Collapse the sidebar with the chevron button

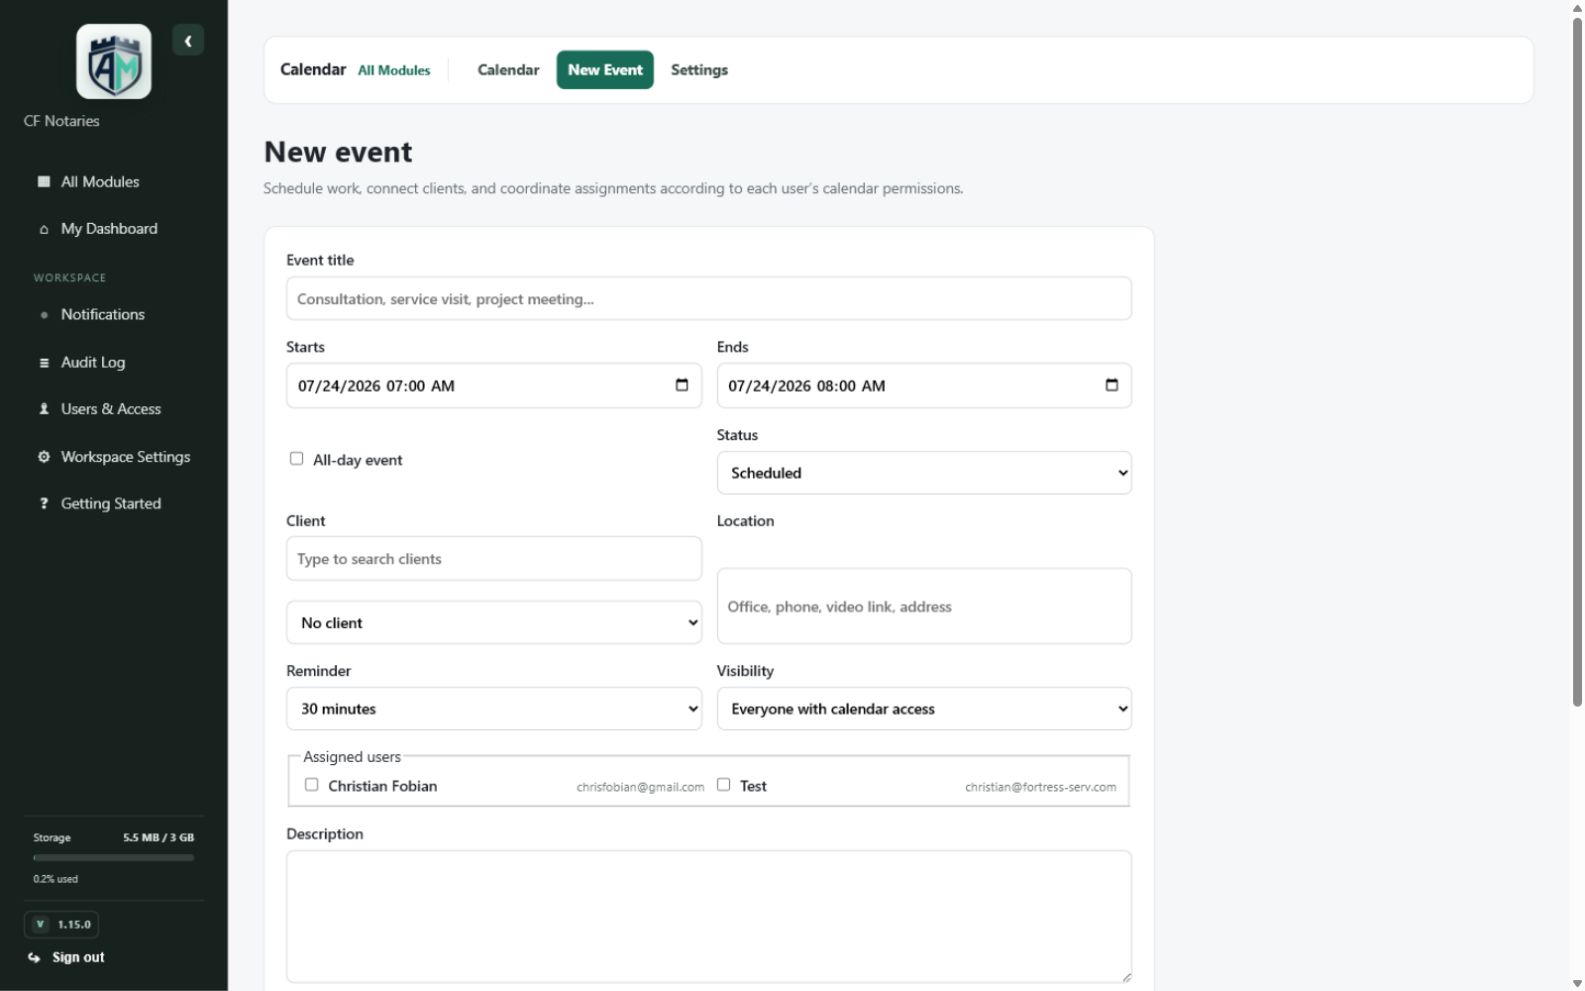(x=188, y=41)
